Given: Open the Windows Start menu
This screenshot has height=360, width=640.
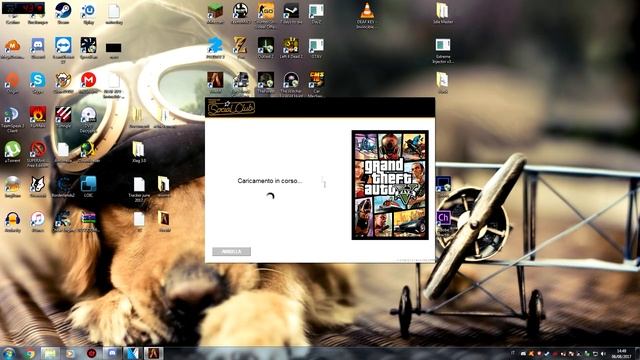Looking at the screenshot, I should coord(9,353).
